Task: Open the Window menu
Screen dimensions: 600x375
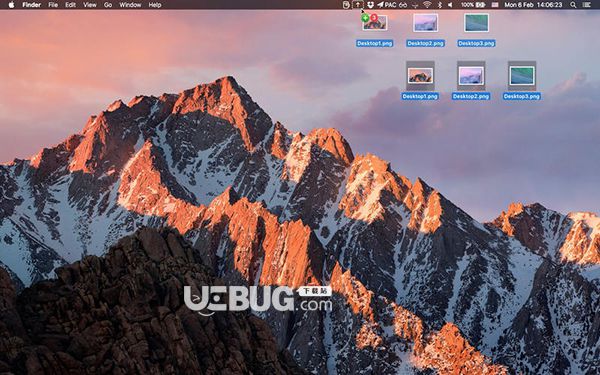Action: pos(130,5)
